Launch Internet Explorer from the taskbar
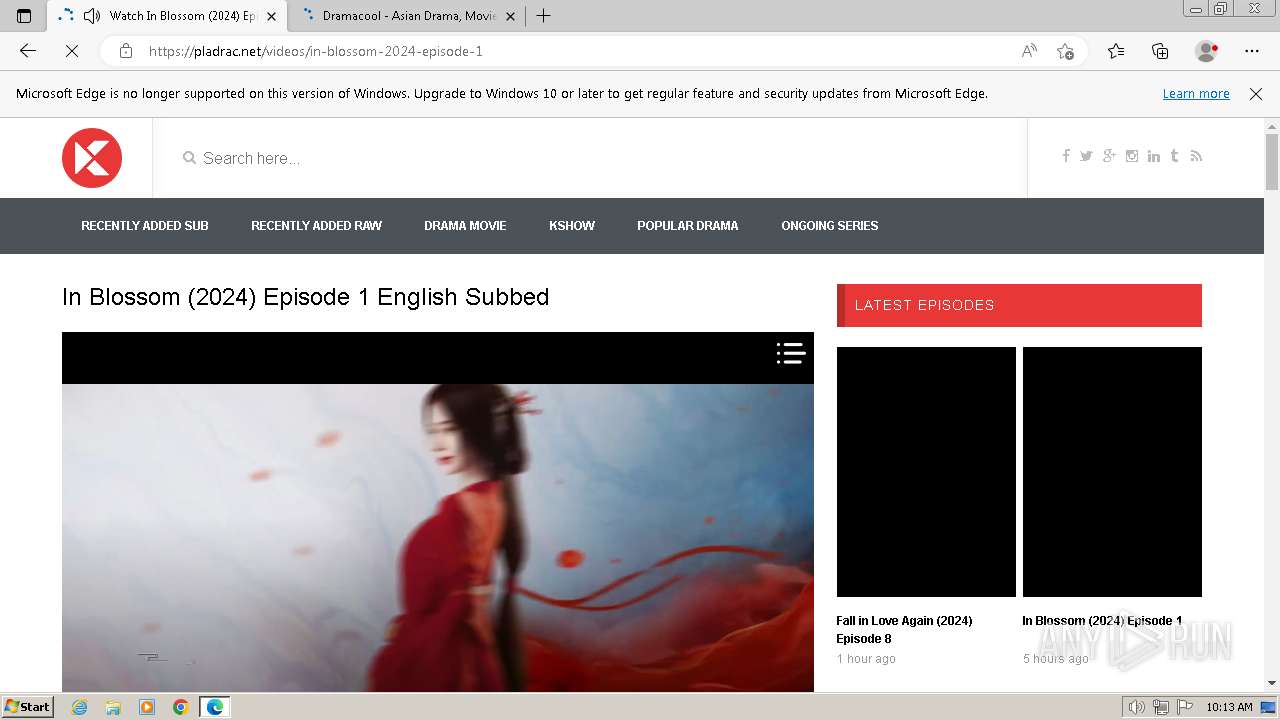The height and width of the screenshot is (720, 1280). coord(79,707)
